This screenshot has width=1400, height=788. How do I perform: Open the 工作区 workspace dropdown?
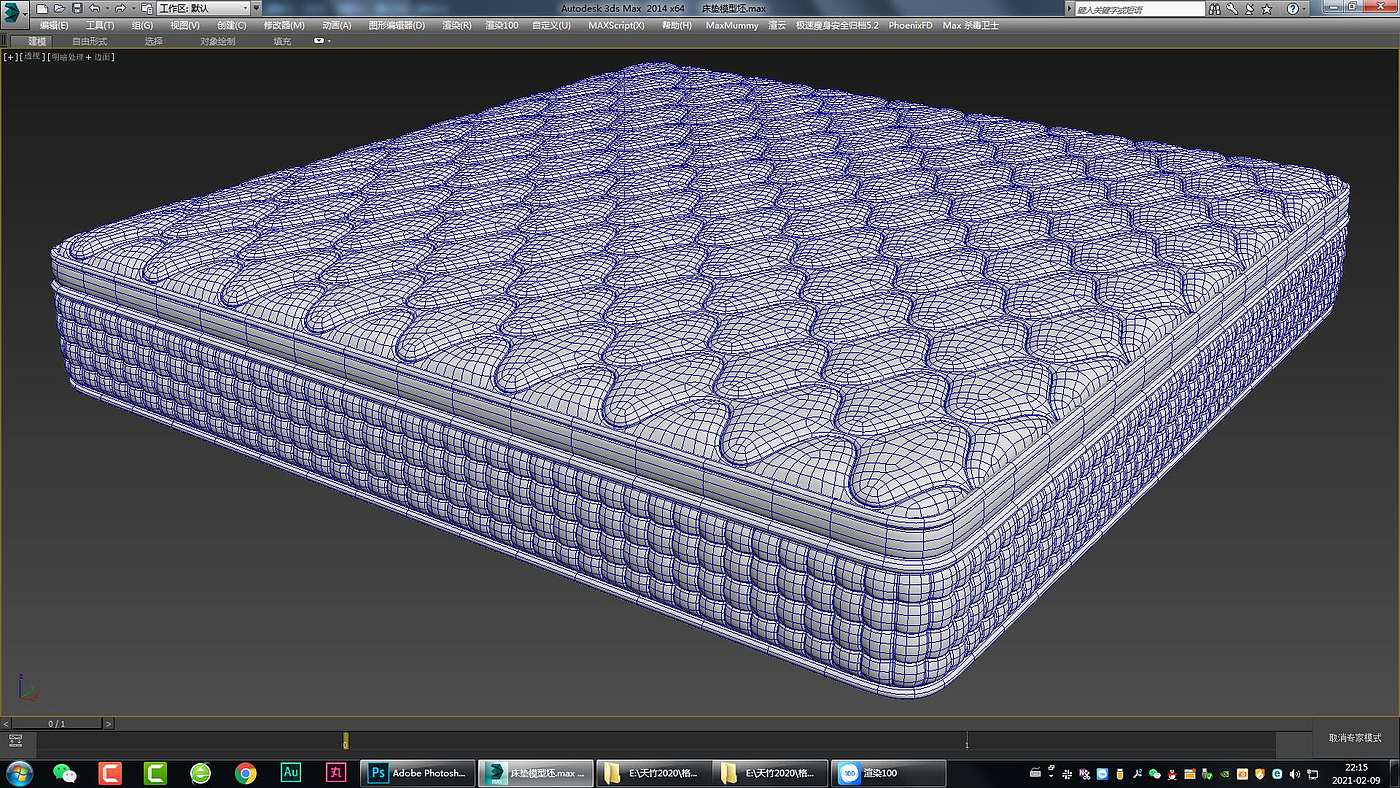pyautogui.click(x=205, y=8)
